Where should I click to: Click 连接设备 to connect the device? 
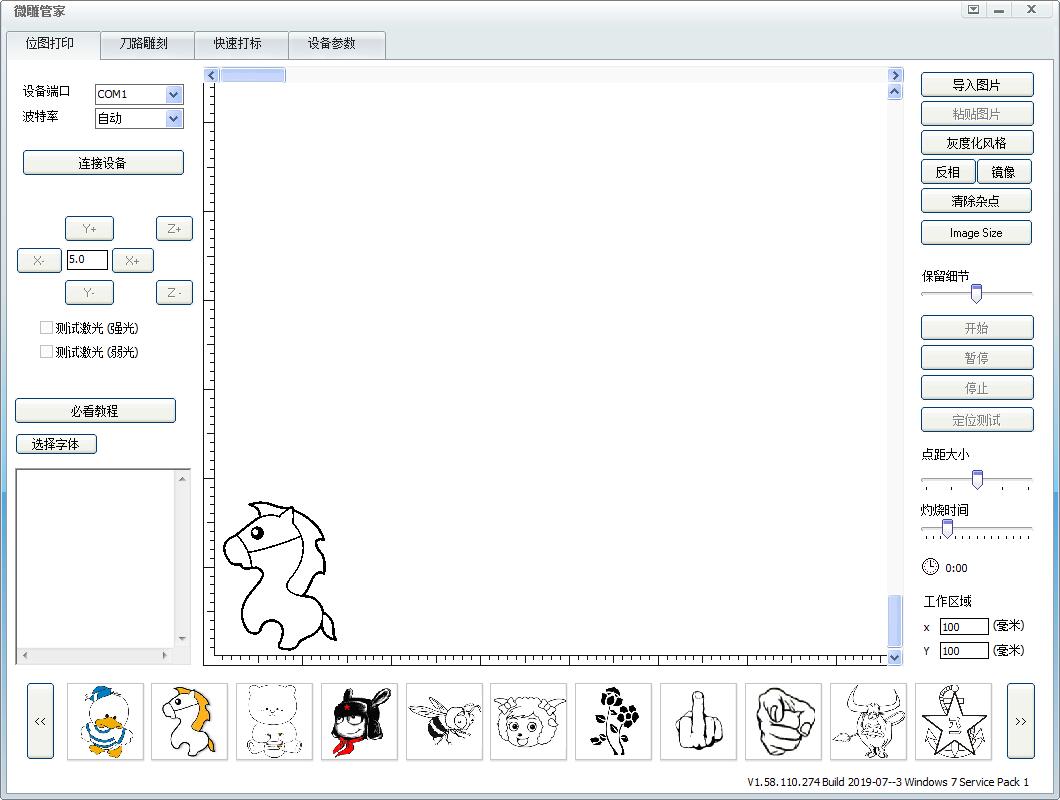102,162
